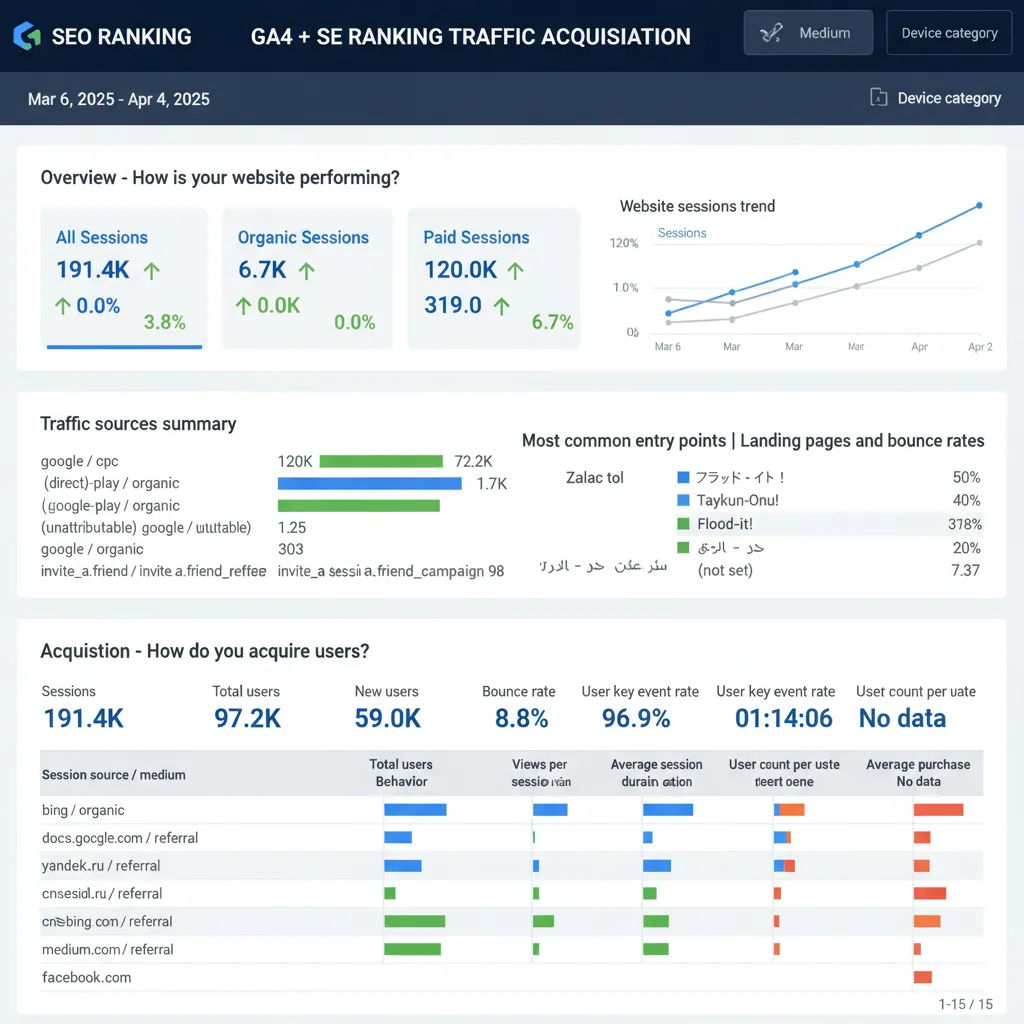
Task: Click the 1-15 / 15 pagination control
Action: 965,1004
